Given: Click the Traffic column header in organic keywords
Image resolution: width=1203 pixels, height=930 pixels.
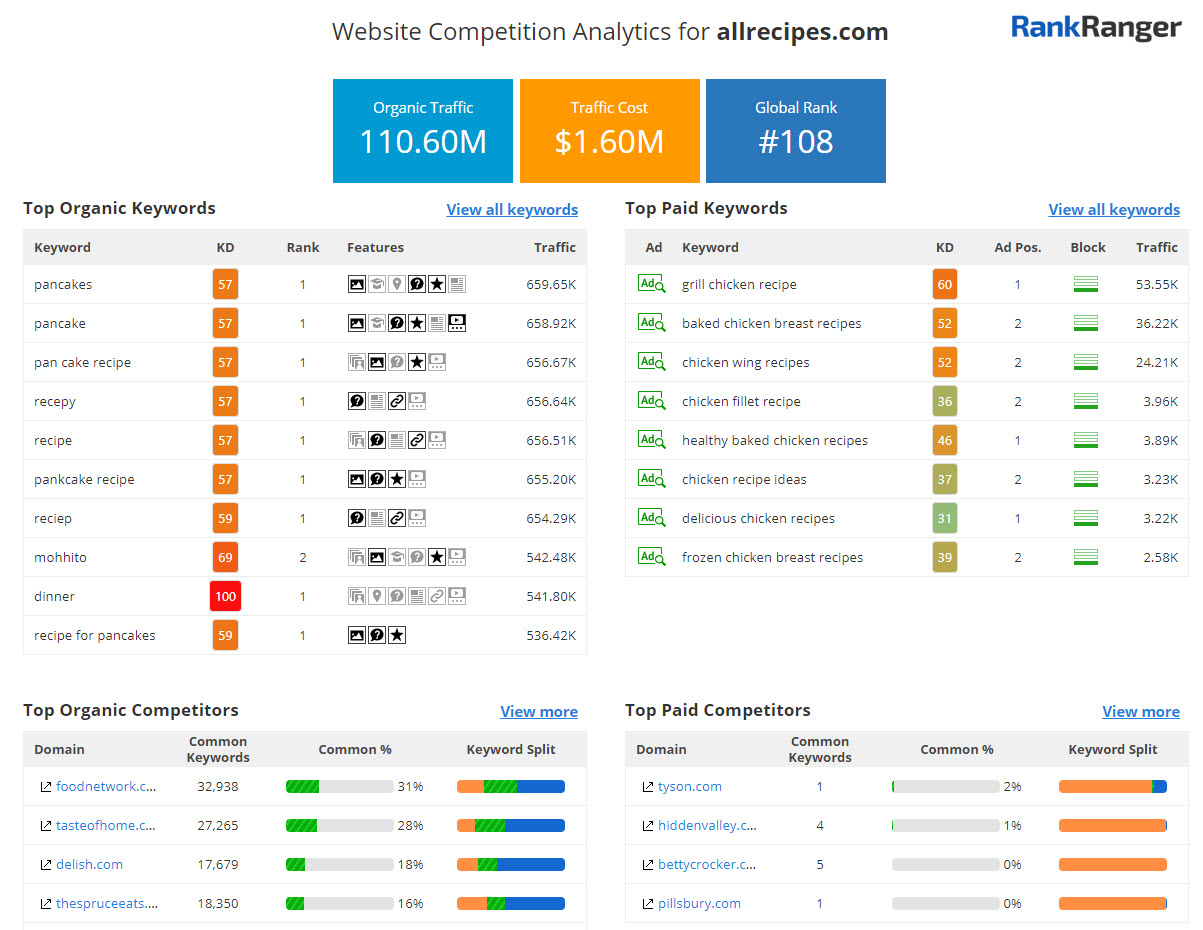Looking at the screenshot, I should click(x=555, y=248).
